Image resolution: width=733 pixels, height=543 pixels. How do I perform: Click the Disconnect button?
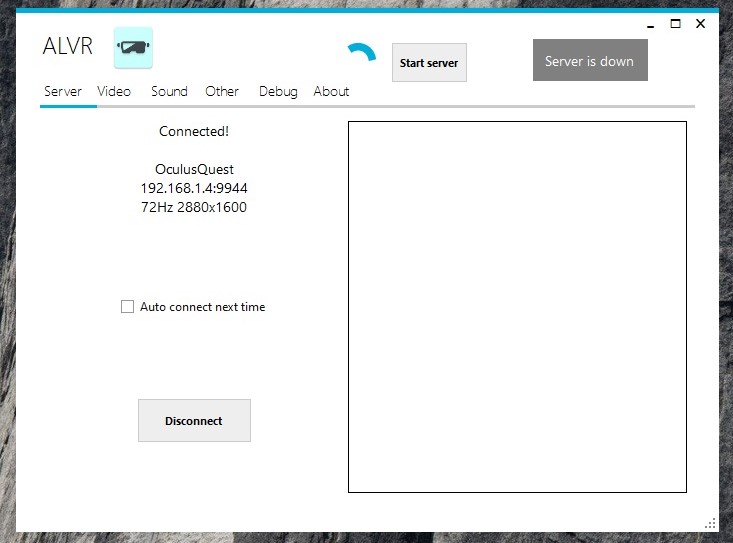coord(194,421)
